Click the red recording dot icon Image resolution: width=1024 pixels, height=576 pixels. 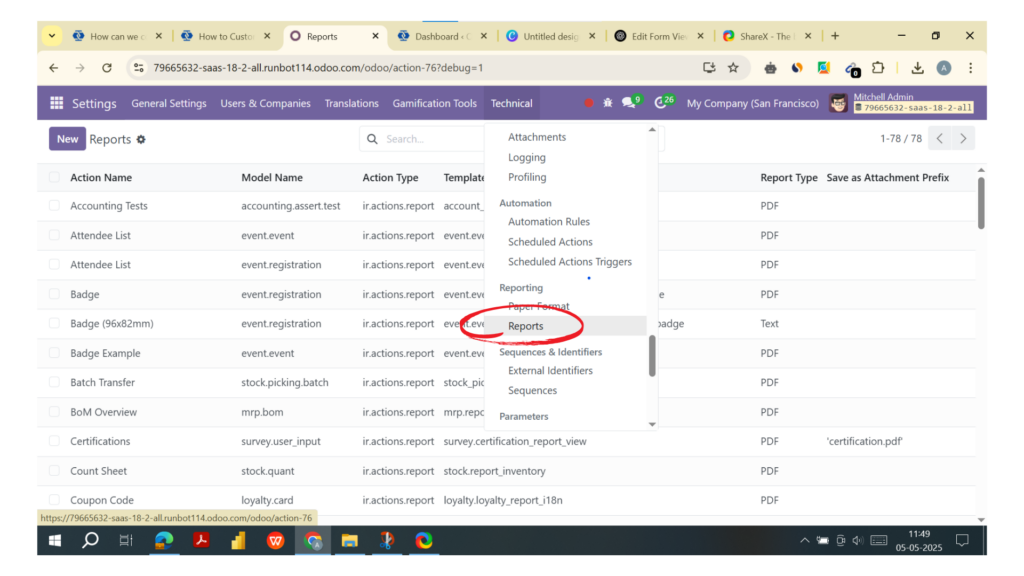(588, 102)
